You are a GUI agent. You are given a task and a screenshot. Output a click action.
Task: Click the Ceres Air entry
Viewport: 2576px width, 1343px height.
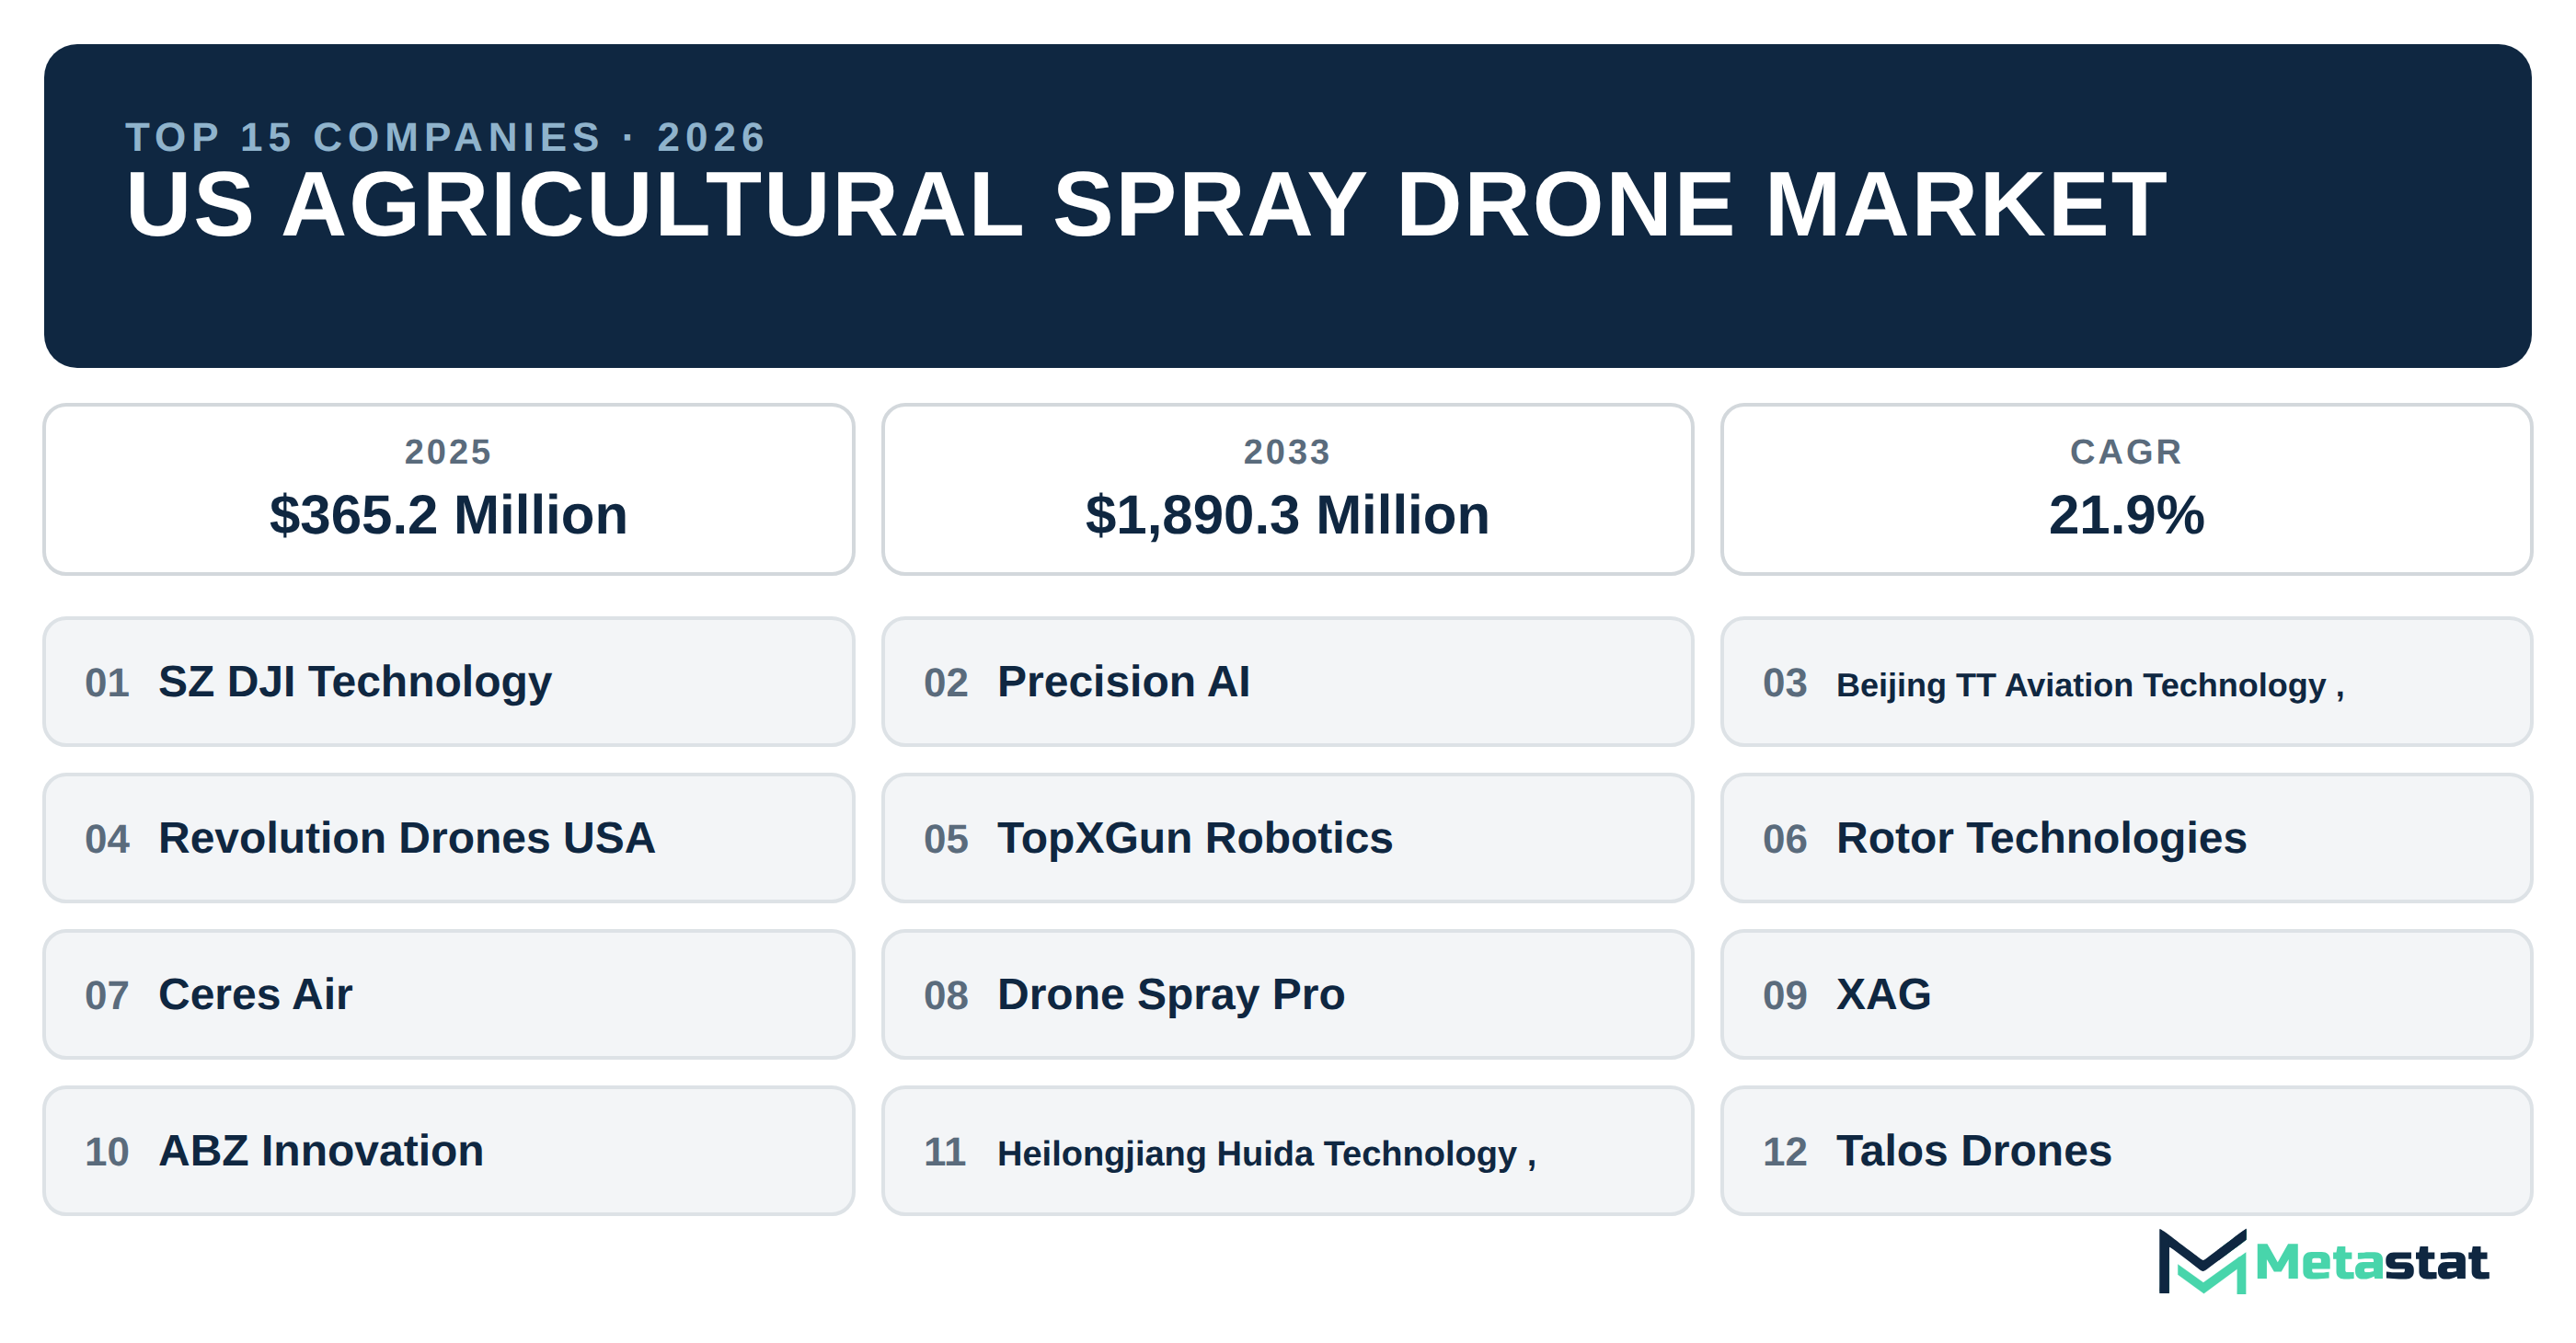pos(448,994)
